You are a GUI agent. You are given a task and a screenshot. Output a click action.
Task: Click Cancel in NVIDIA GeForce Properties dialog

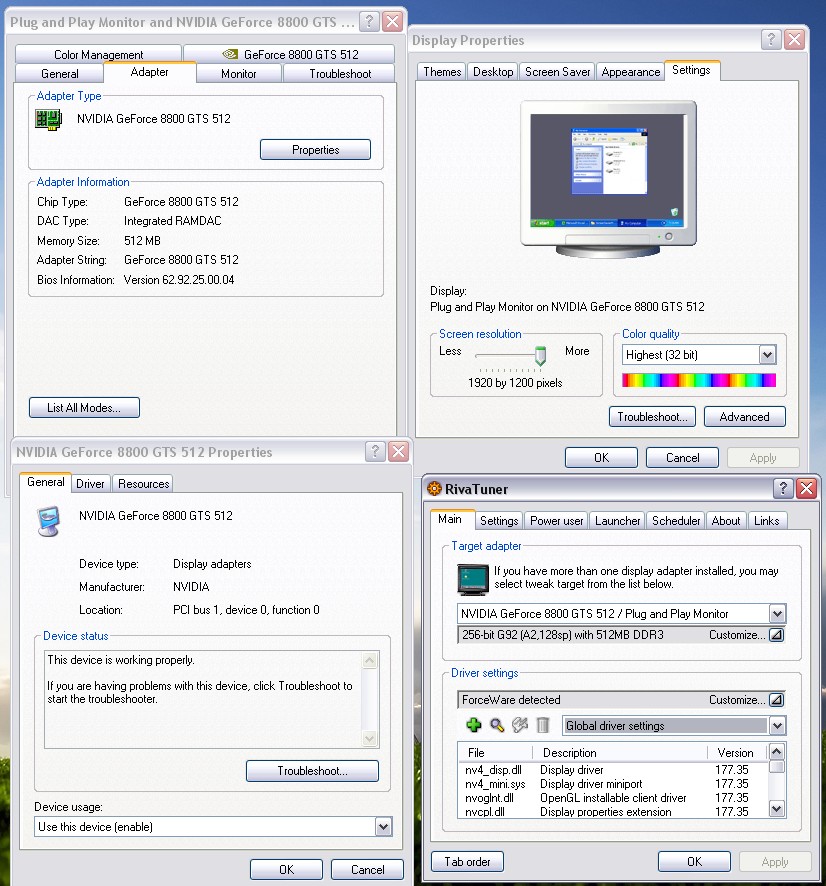pyautogui.click(x=367, y=870)
